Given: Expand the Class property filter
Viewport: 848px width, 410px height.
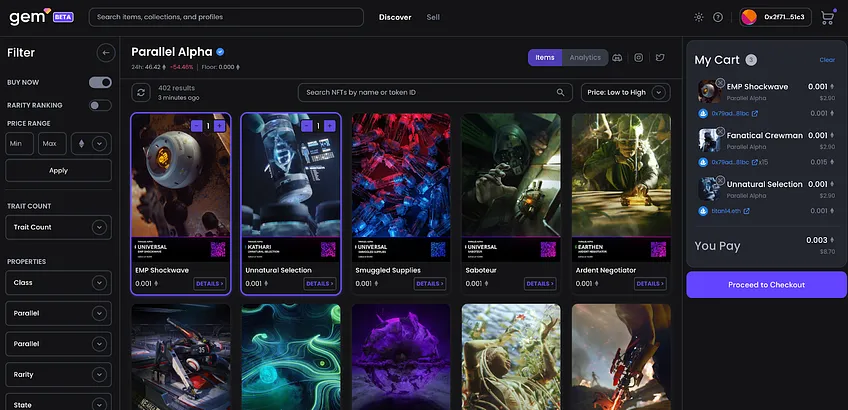Looking at the screenshot, I should (58, 282).
